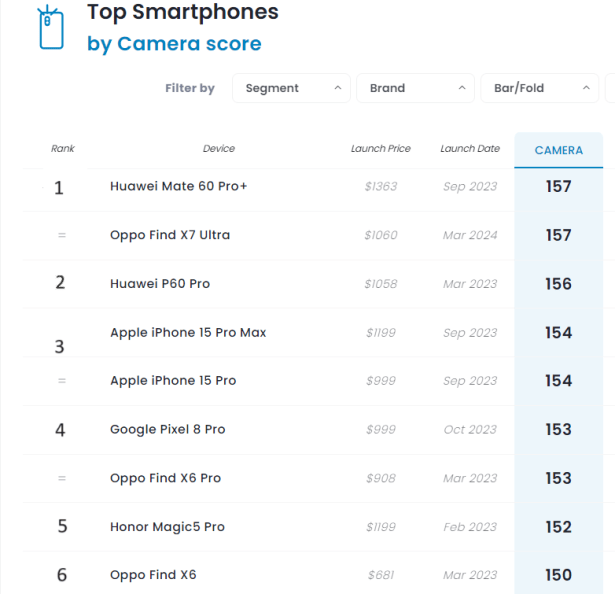Click the Rank column header
The height and width of the screenshot is (594, 615).
[x=63, y=149]
